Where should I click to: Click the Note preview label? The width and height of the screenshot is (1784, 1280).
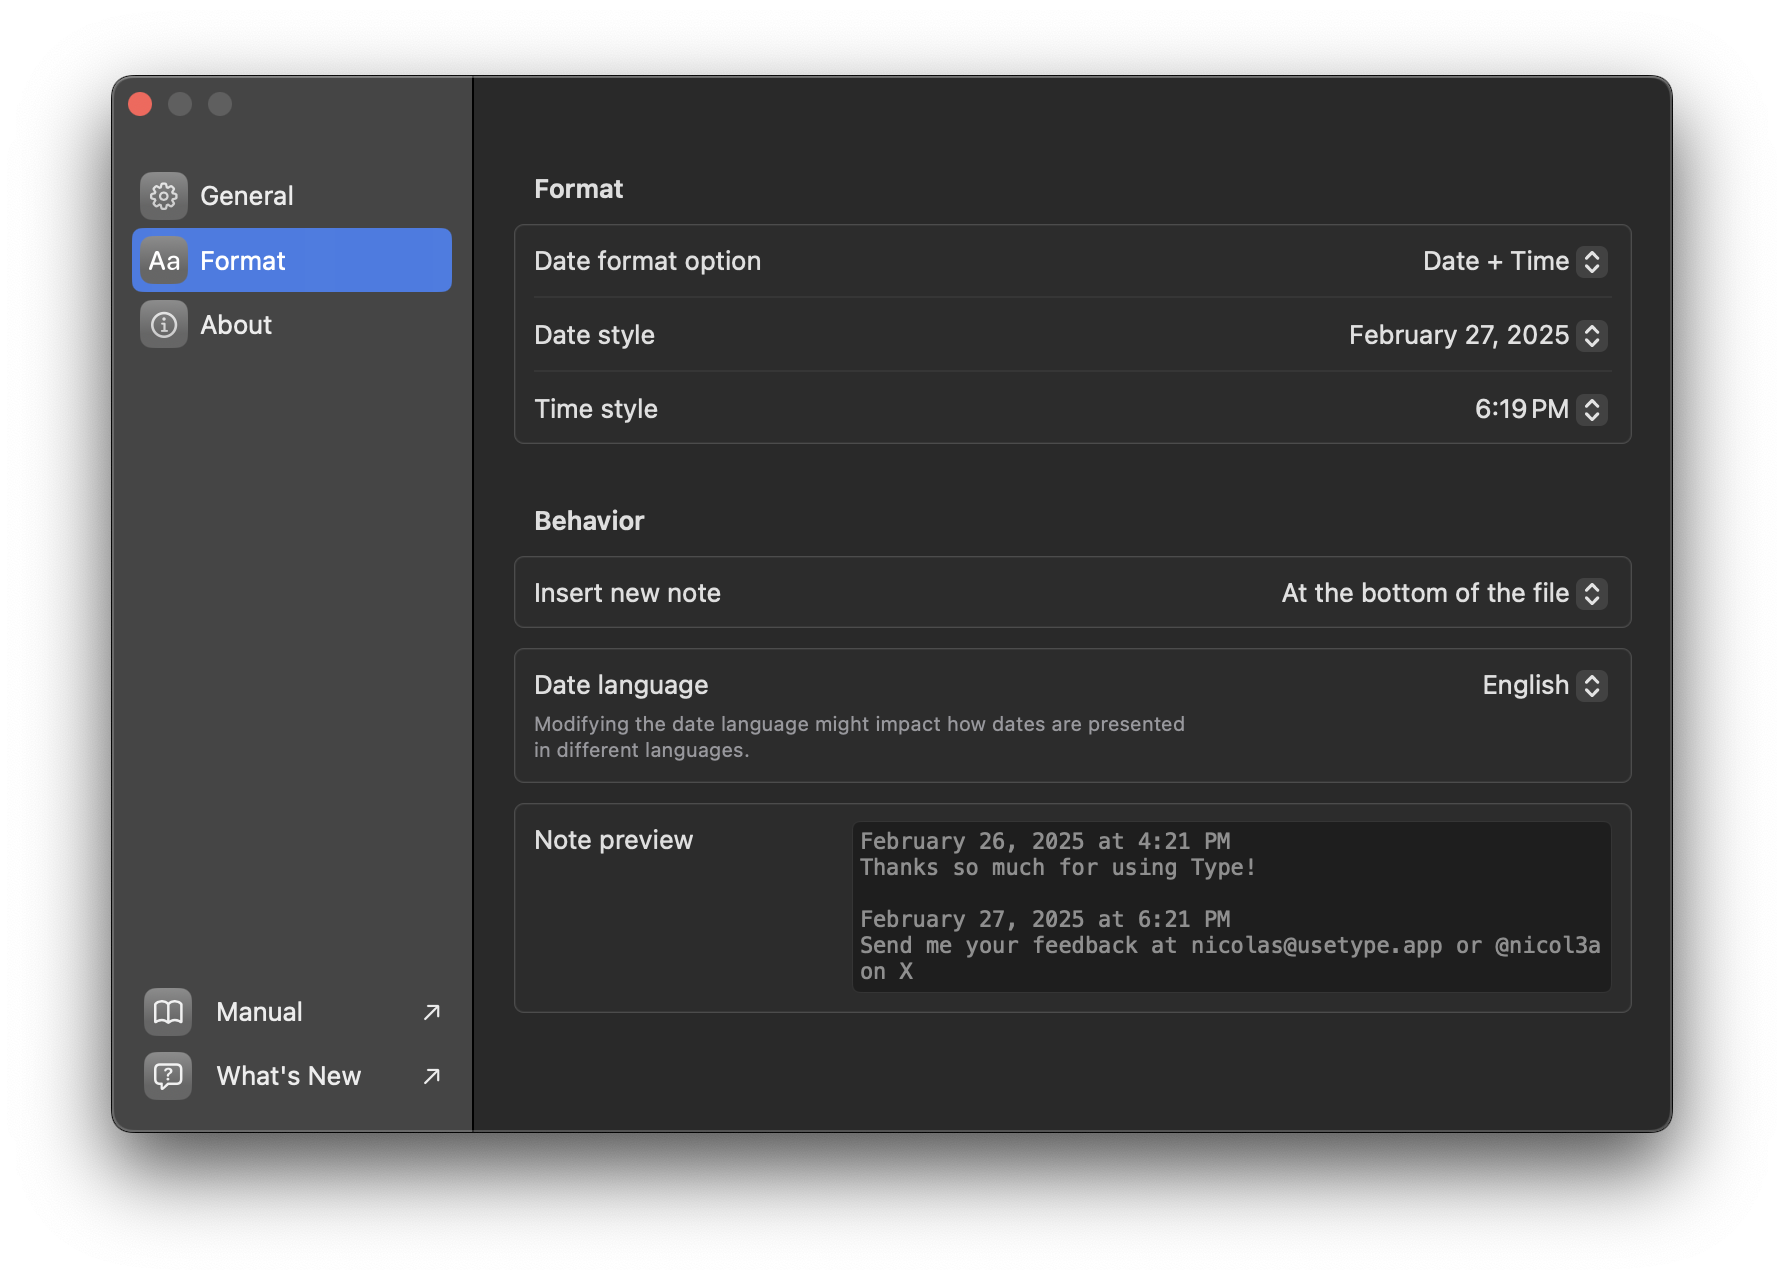point(613,840)
